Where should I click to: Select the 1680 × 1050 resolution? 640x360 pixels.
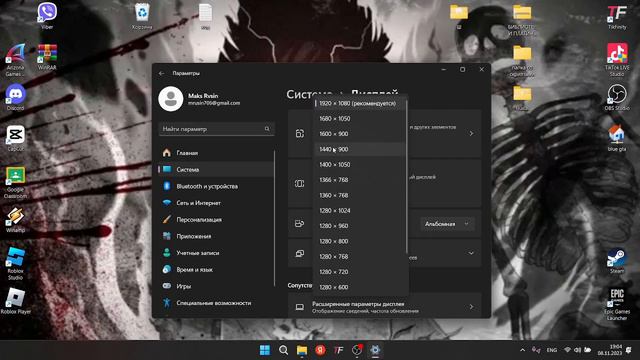click(x=360, y=119)
